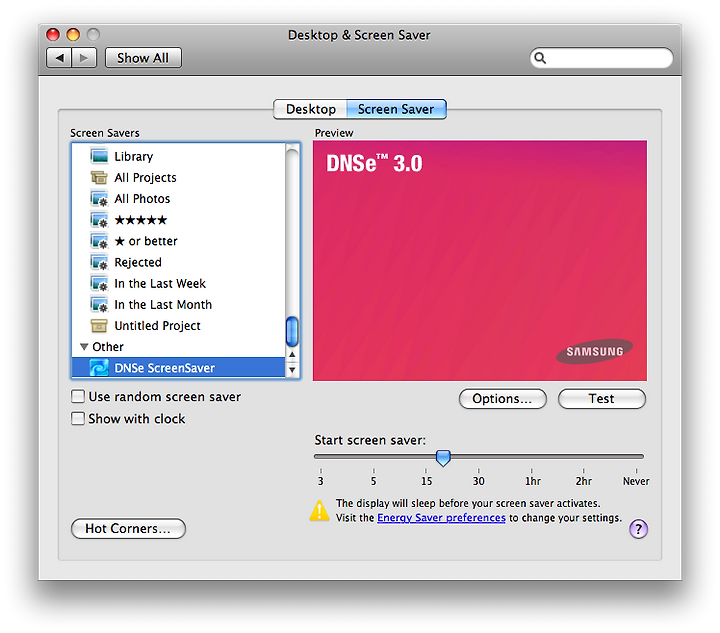The image size is (720, 633).
Task: Click the DNSe 3.0 preview image
Action: click(480, 261)
